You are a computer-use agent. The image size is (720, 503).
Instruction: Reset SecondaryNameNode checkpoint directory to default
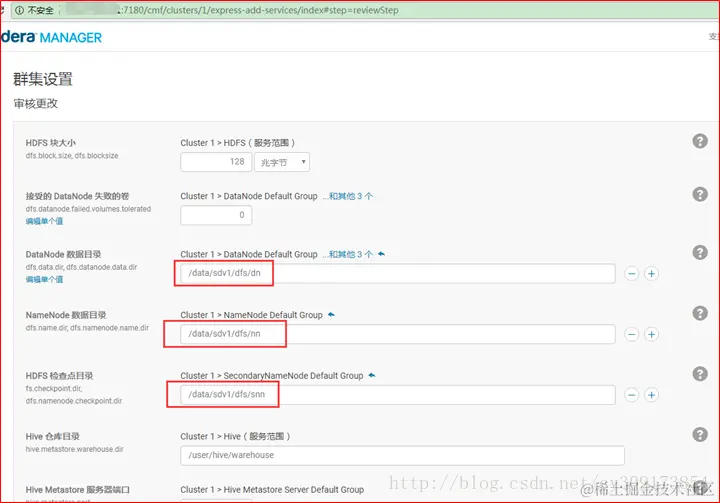tap(372, 375)
